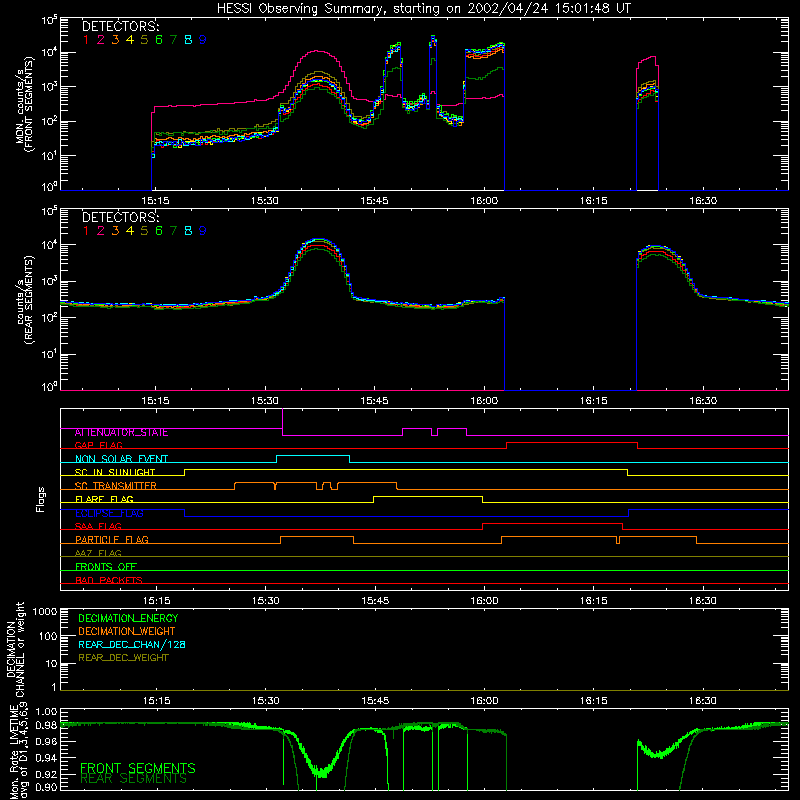The height and width of the screenshot is (800, 800).
Task: Click the 15:15 tick under front segments plot
Action: (155, 201)
